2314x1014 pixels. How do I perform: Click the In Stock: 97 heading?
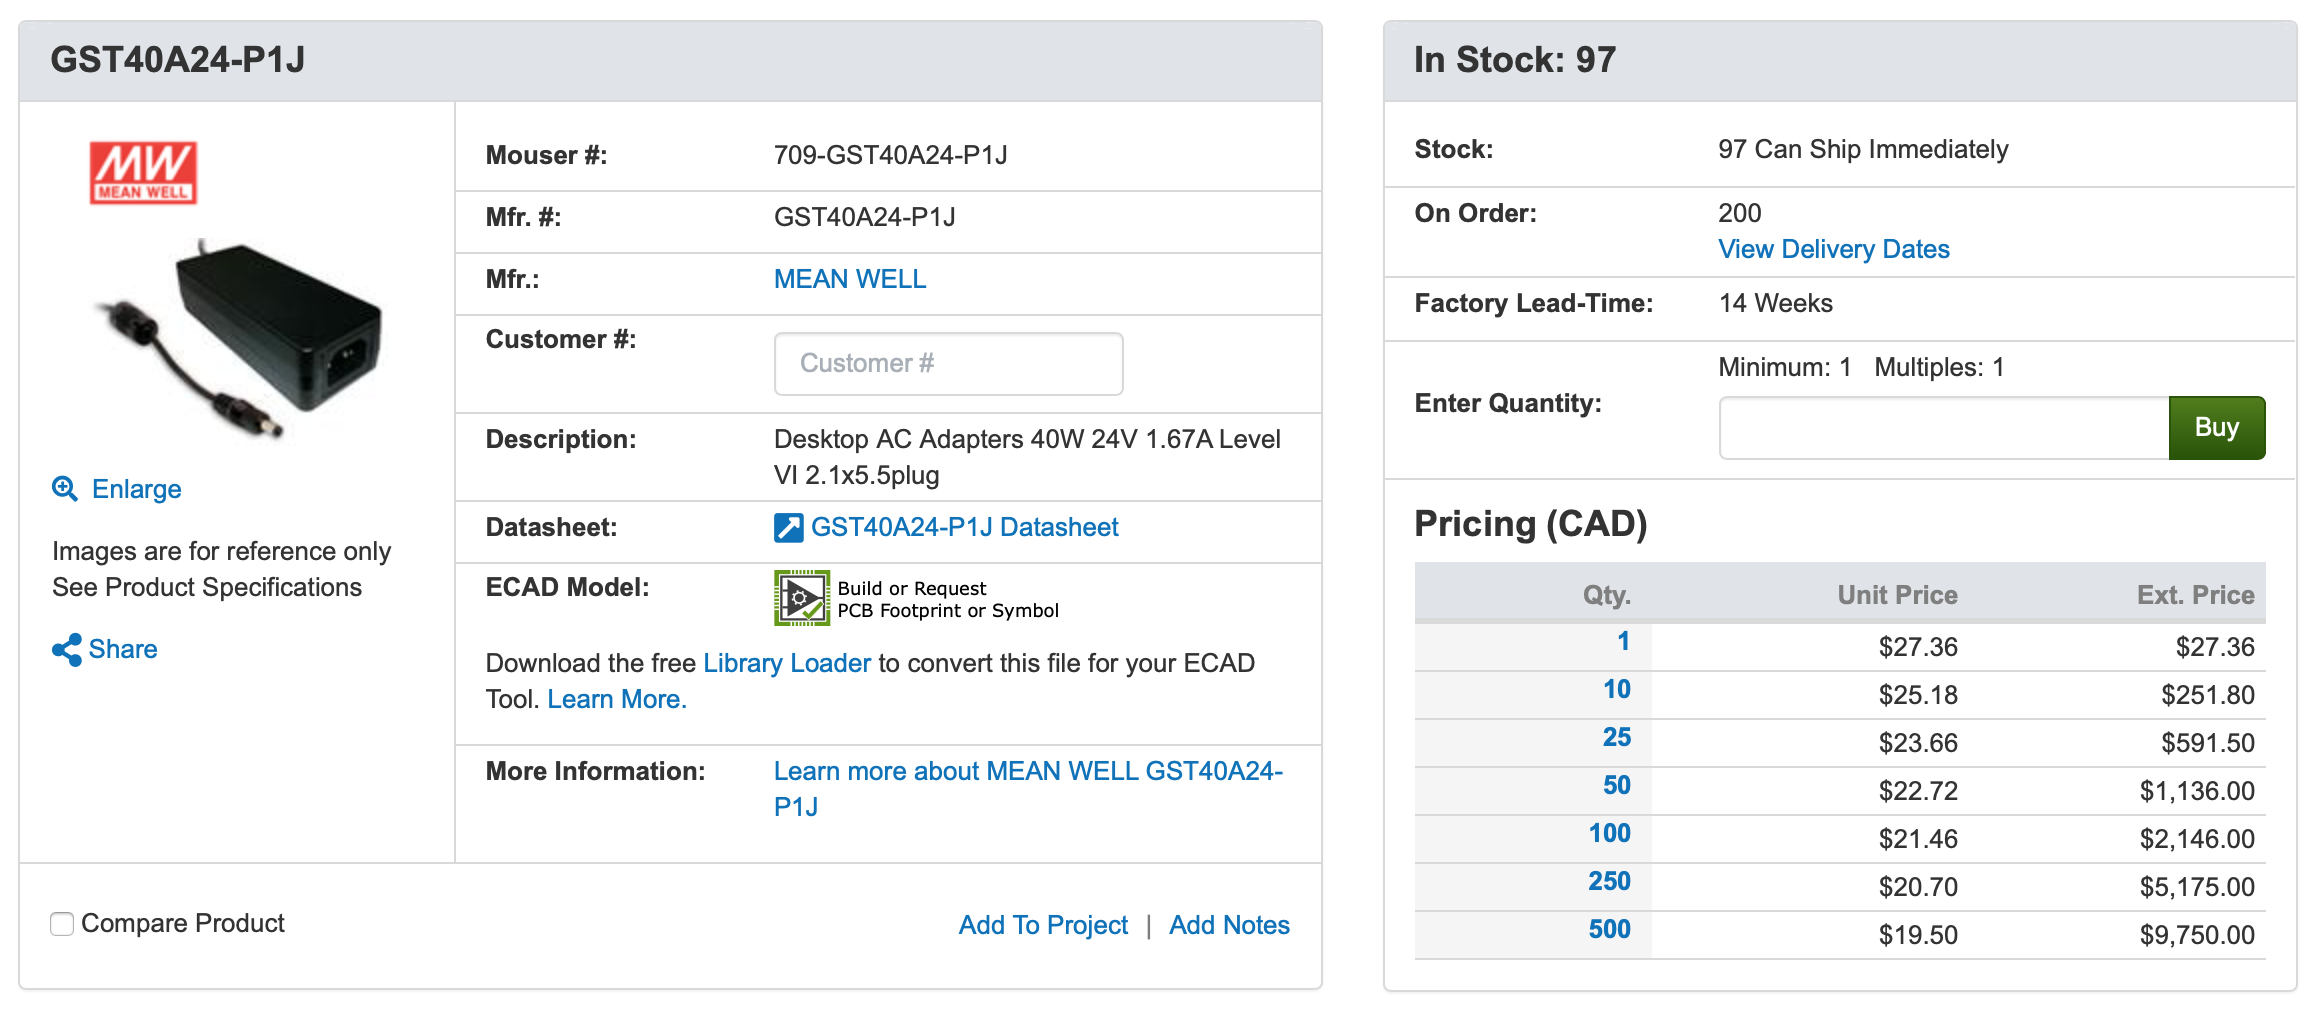click(1514, 60)
